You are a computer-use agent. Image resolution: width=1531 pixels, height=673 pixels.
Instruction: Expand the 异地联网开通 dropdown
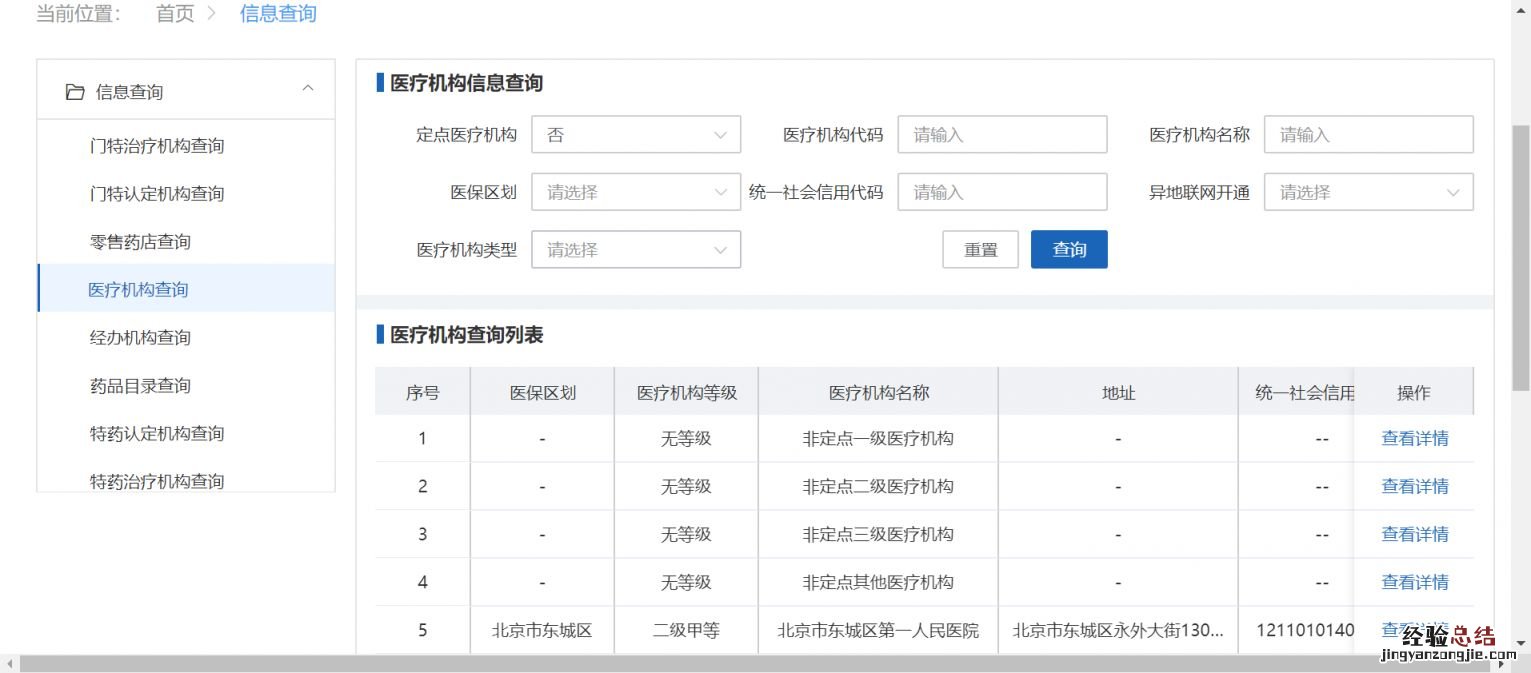click(x=1368, y=192)
